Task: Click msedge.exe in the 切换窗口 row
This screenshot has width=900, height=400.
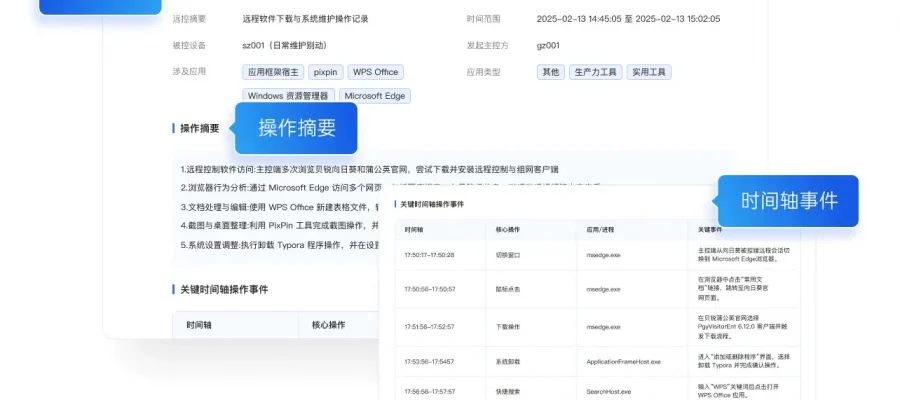Action: (603, 254)
